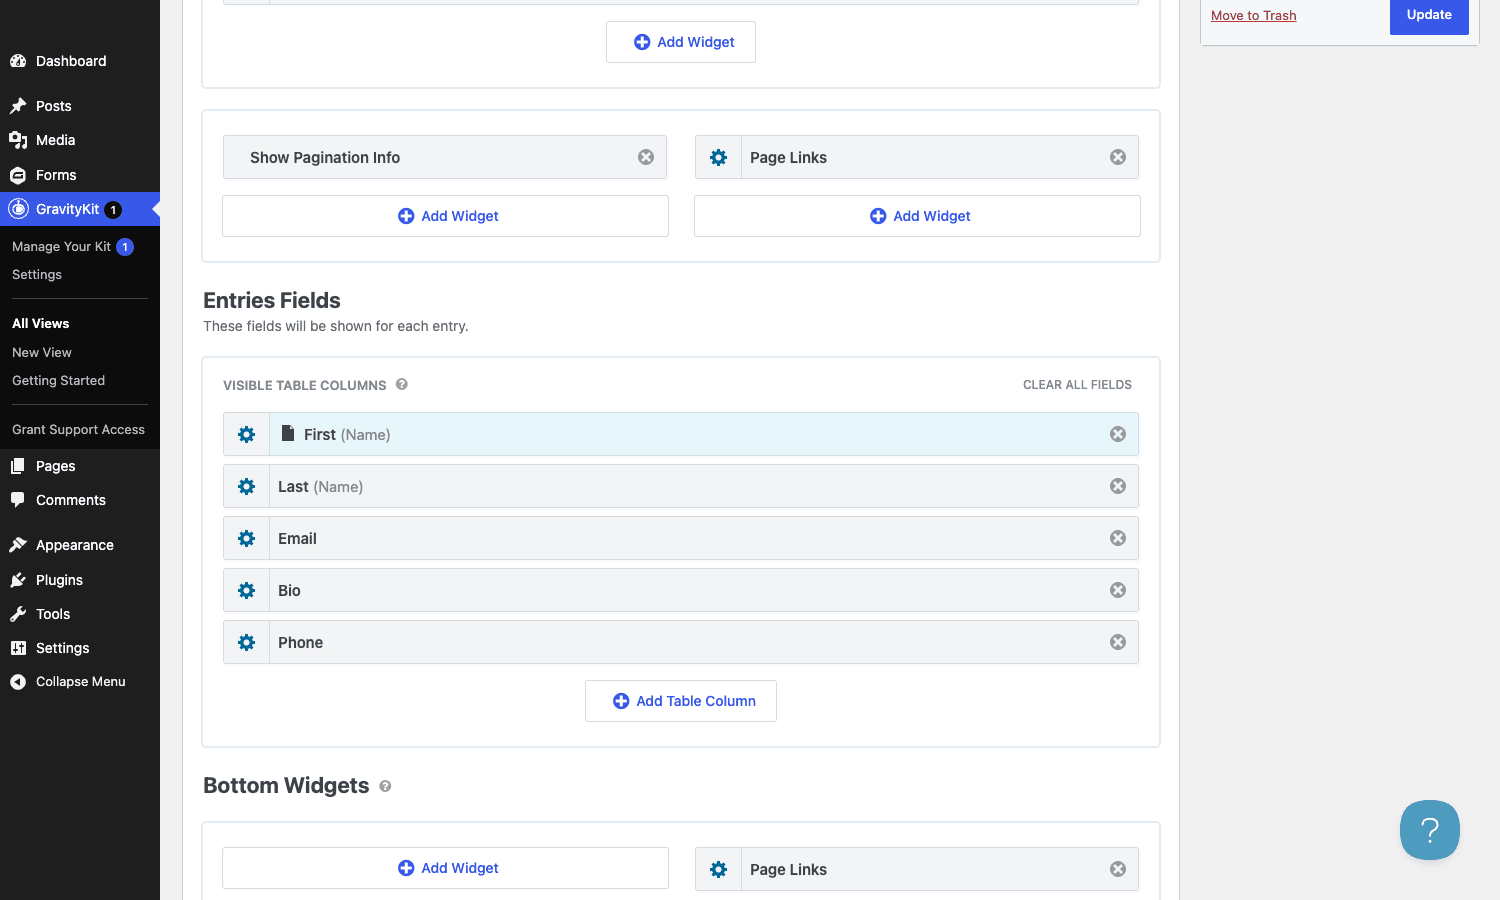This screenshot has width=1500, height=900.
Task: Select the Show Pagination Info widget label
Action: 325,157
